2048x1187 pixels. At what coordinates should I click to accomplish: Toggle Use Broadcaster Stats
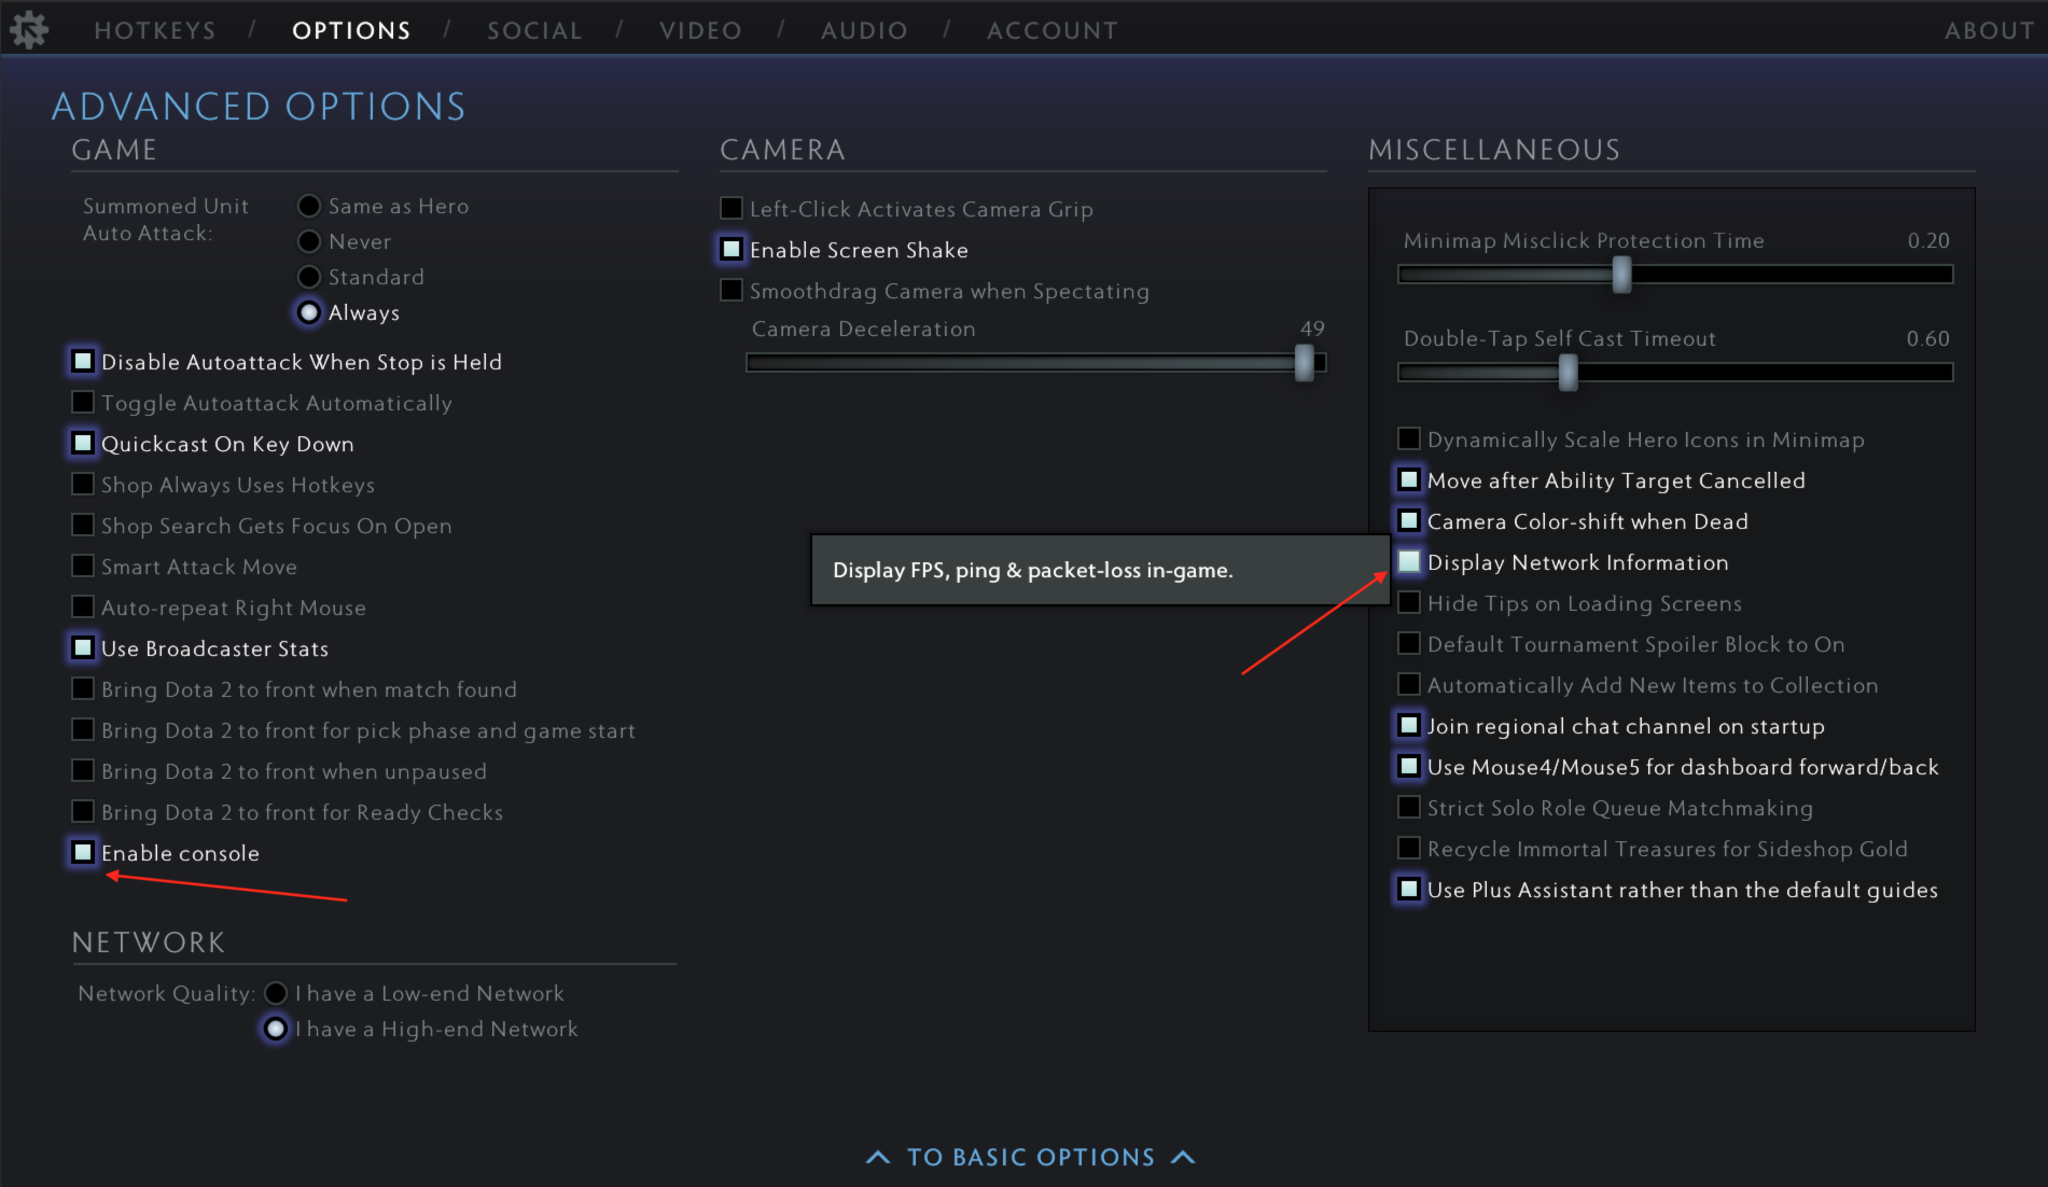pos(83,648)
